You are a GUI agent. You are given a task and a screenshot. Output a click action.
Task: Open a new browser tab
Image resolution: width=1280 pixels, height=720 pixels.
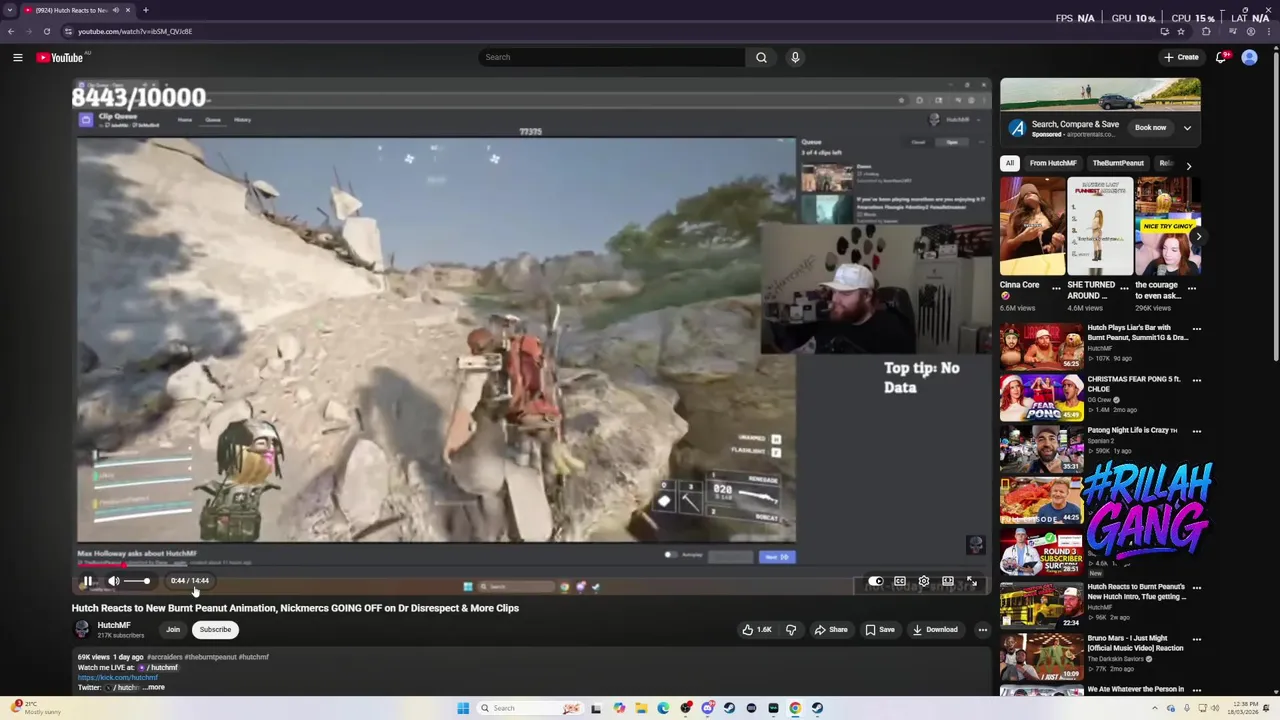146,10
